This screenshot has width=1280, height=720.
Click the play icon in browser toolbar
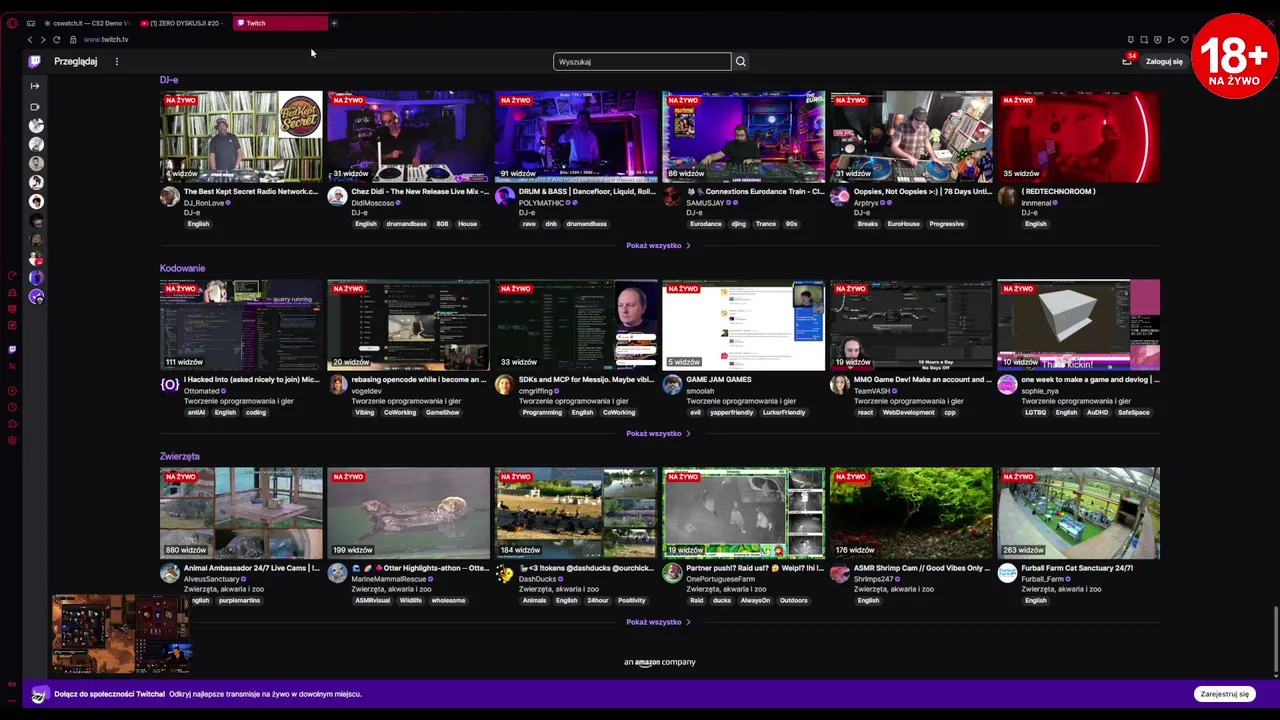tap(1171, 39)
